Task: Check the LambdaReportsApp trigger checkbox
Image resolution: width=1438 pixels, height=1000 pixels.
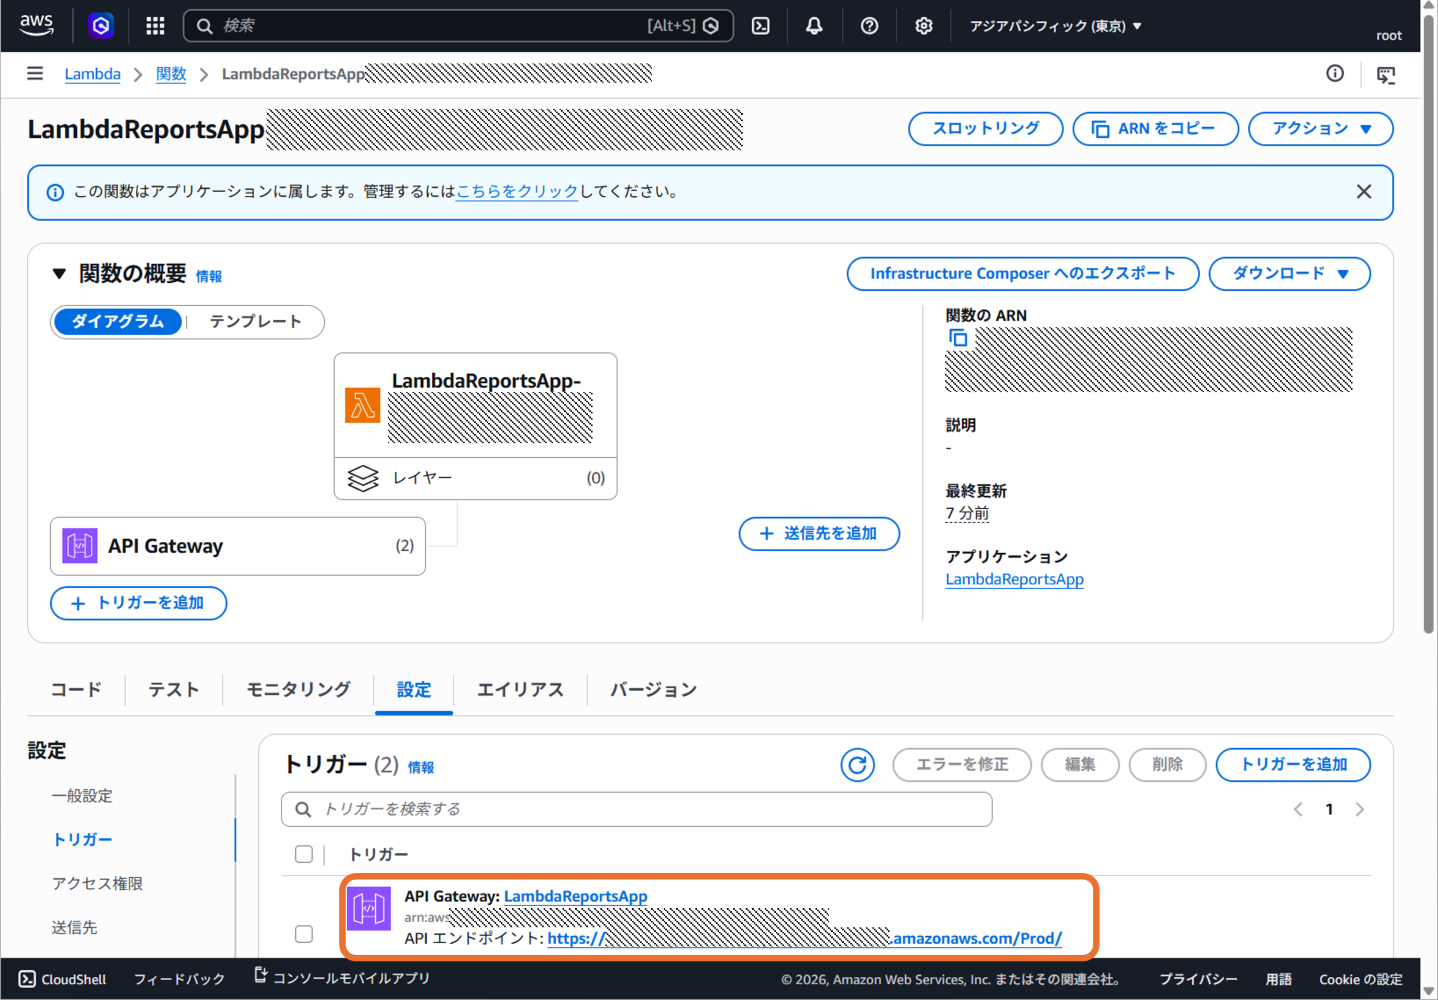Action: (x=304, y=934)
